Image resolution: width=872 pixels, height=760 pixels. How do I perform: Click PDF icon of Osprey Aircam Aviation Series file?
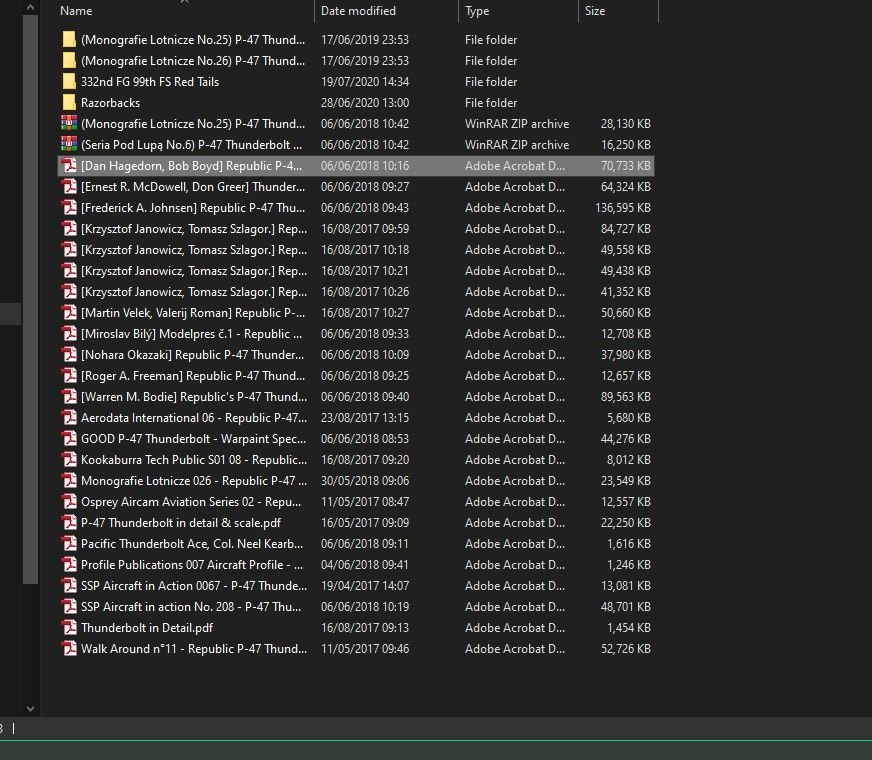69,501
